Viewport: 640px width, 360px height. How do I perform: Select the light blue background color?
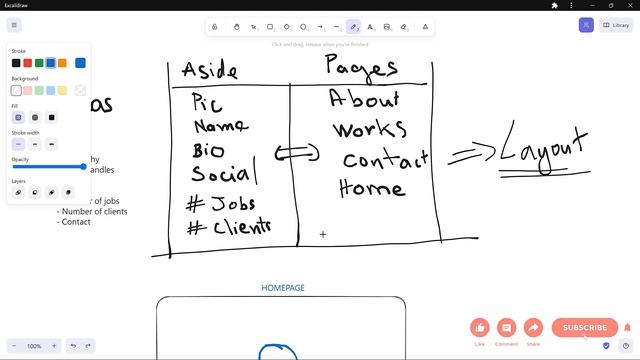click(x=51, y=90)
